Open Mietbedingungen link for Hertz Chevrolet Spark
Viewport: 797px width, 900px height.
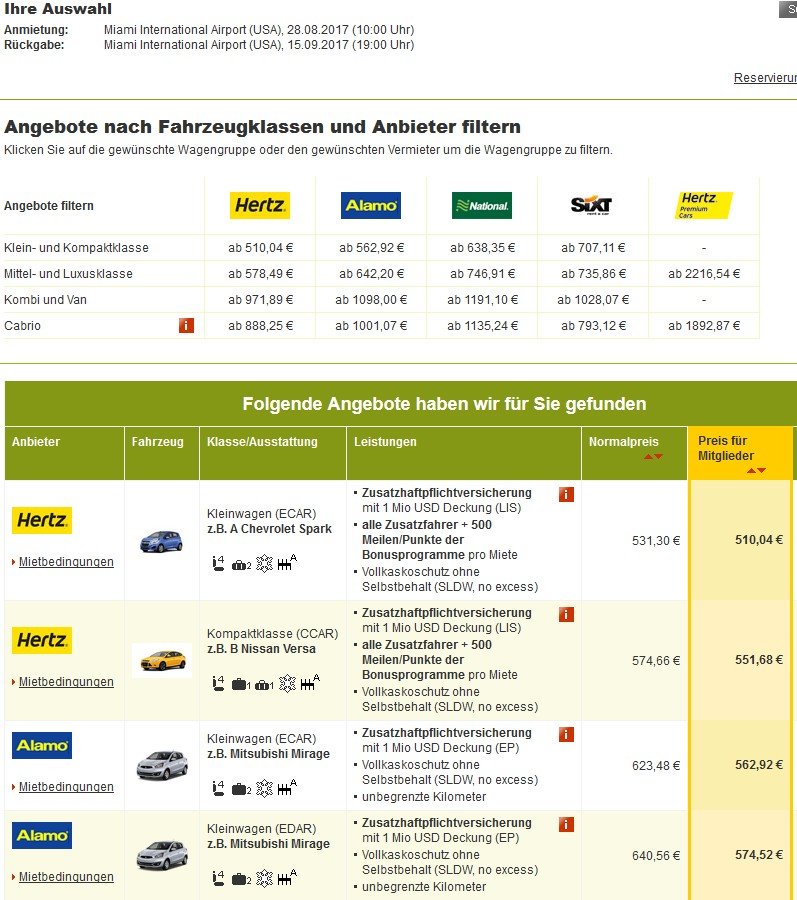pos(66,562)
